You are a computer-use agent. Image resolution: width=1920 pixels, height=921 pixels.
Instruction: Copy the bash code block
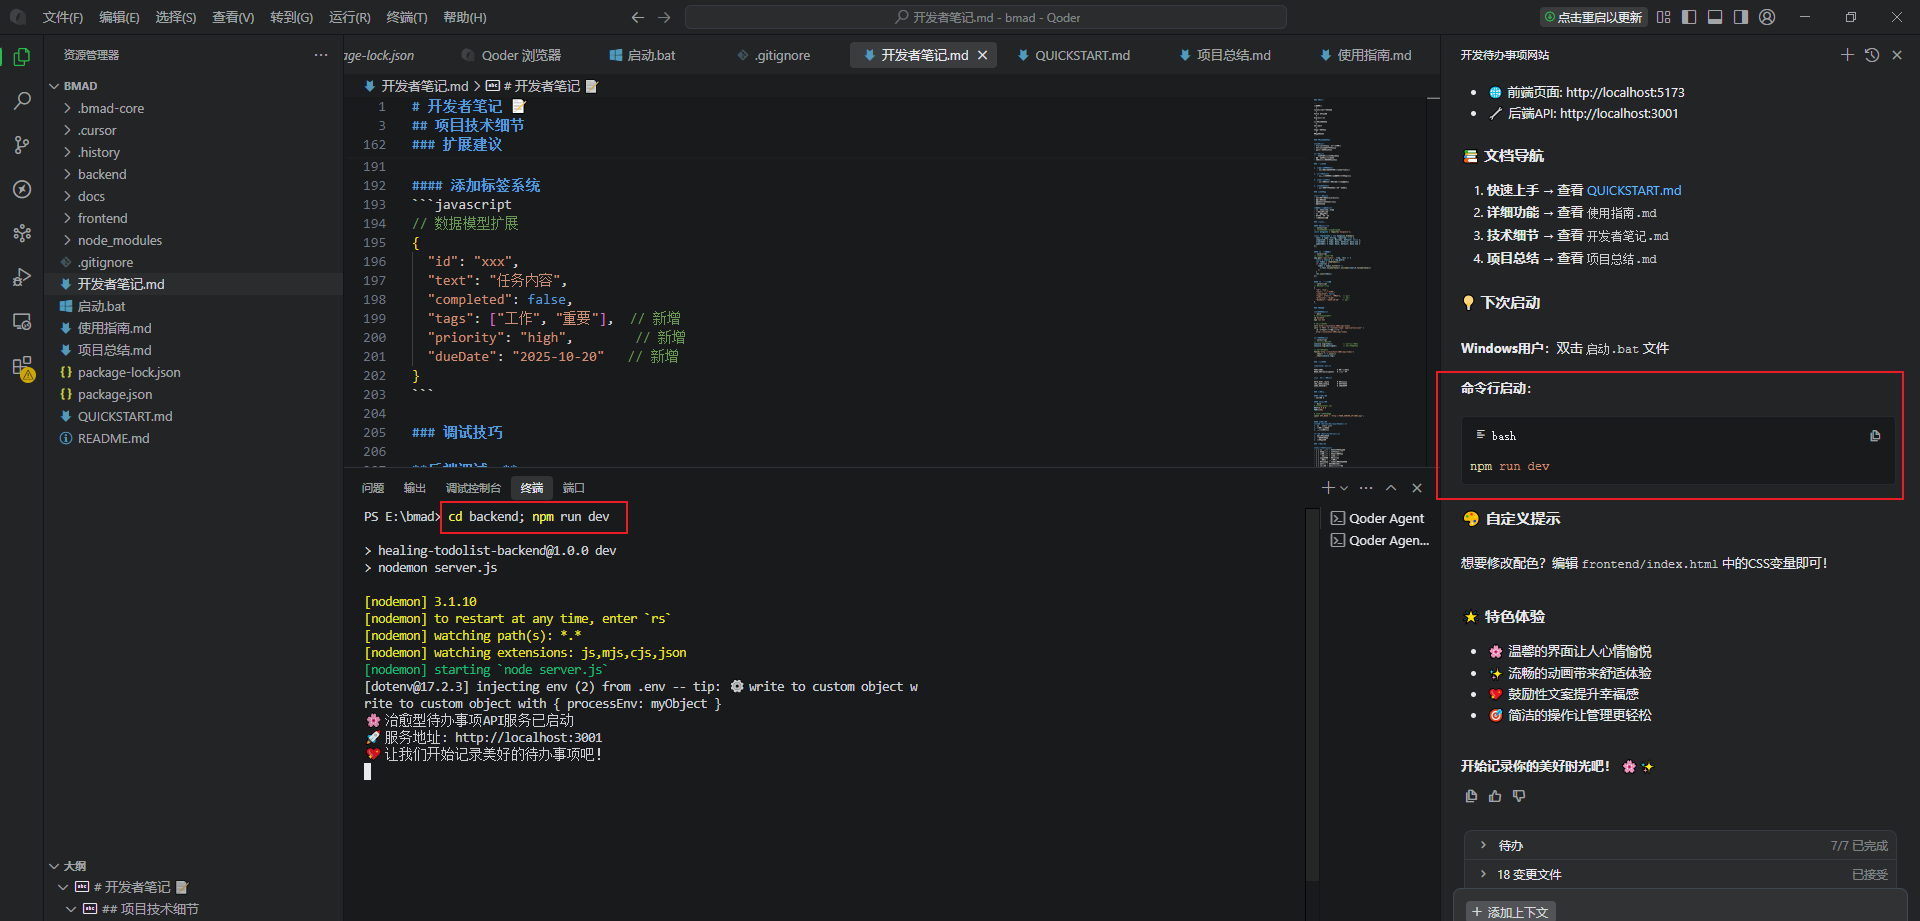(1875, 436)
